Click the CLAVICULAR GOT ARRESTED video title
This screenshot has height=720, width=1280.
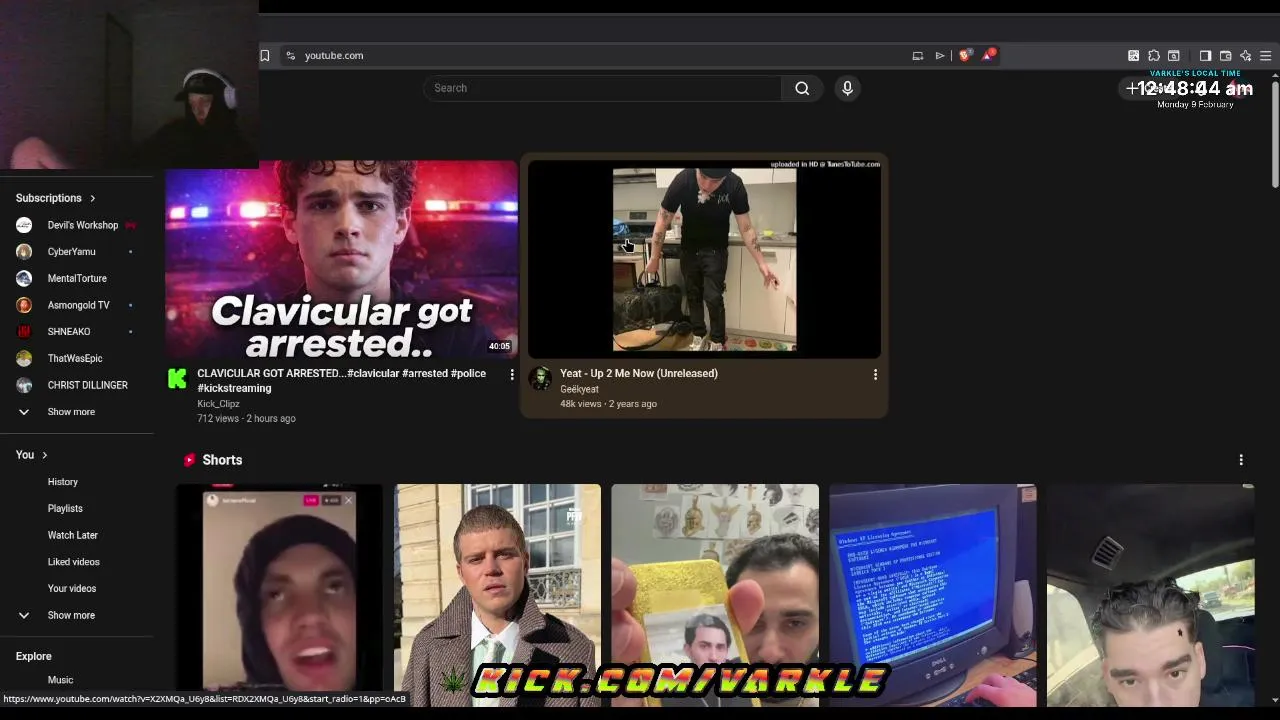(341, 380)
